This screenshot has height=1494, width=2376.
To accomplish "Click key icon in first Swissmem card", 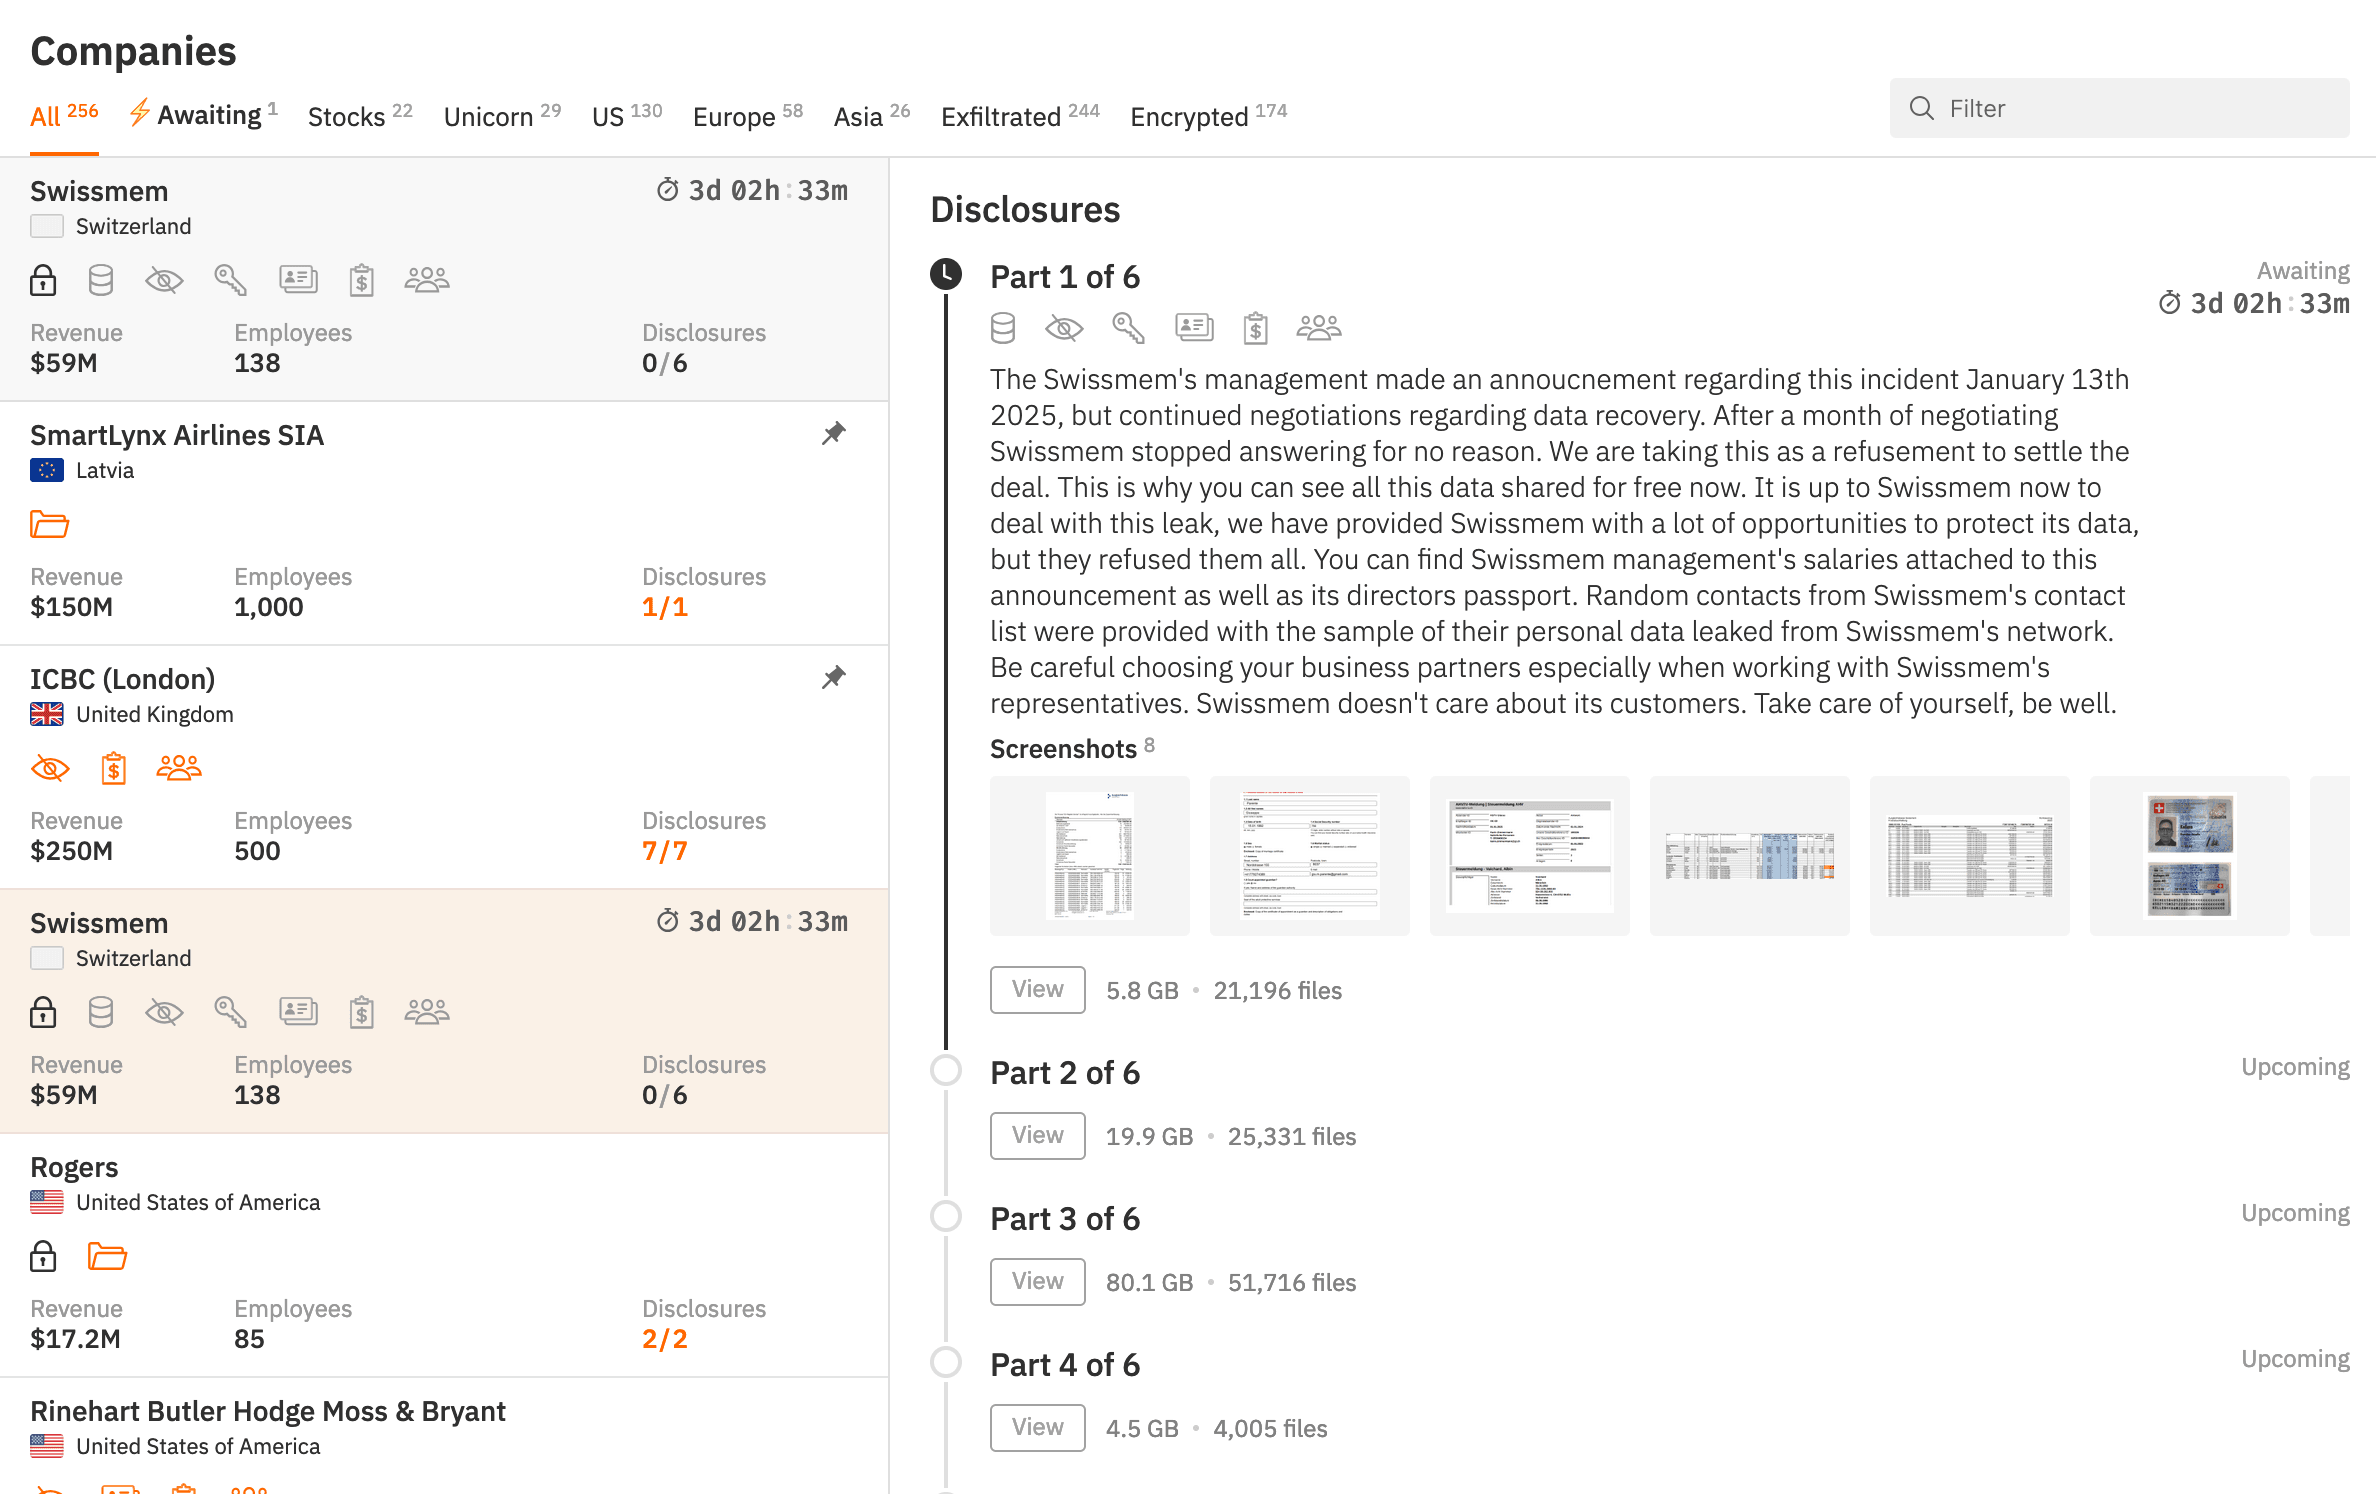I will point(230,280).
